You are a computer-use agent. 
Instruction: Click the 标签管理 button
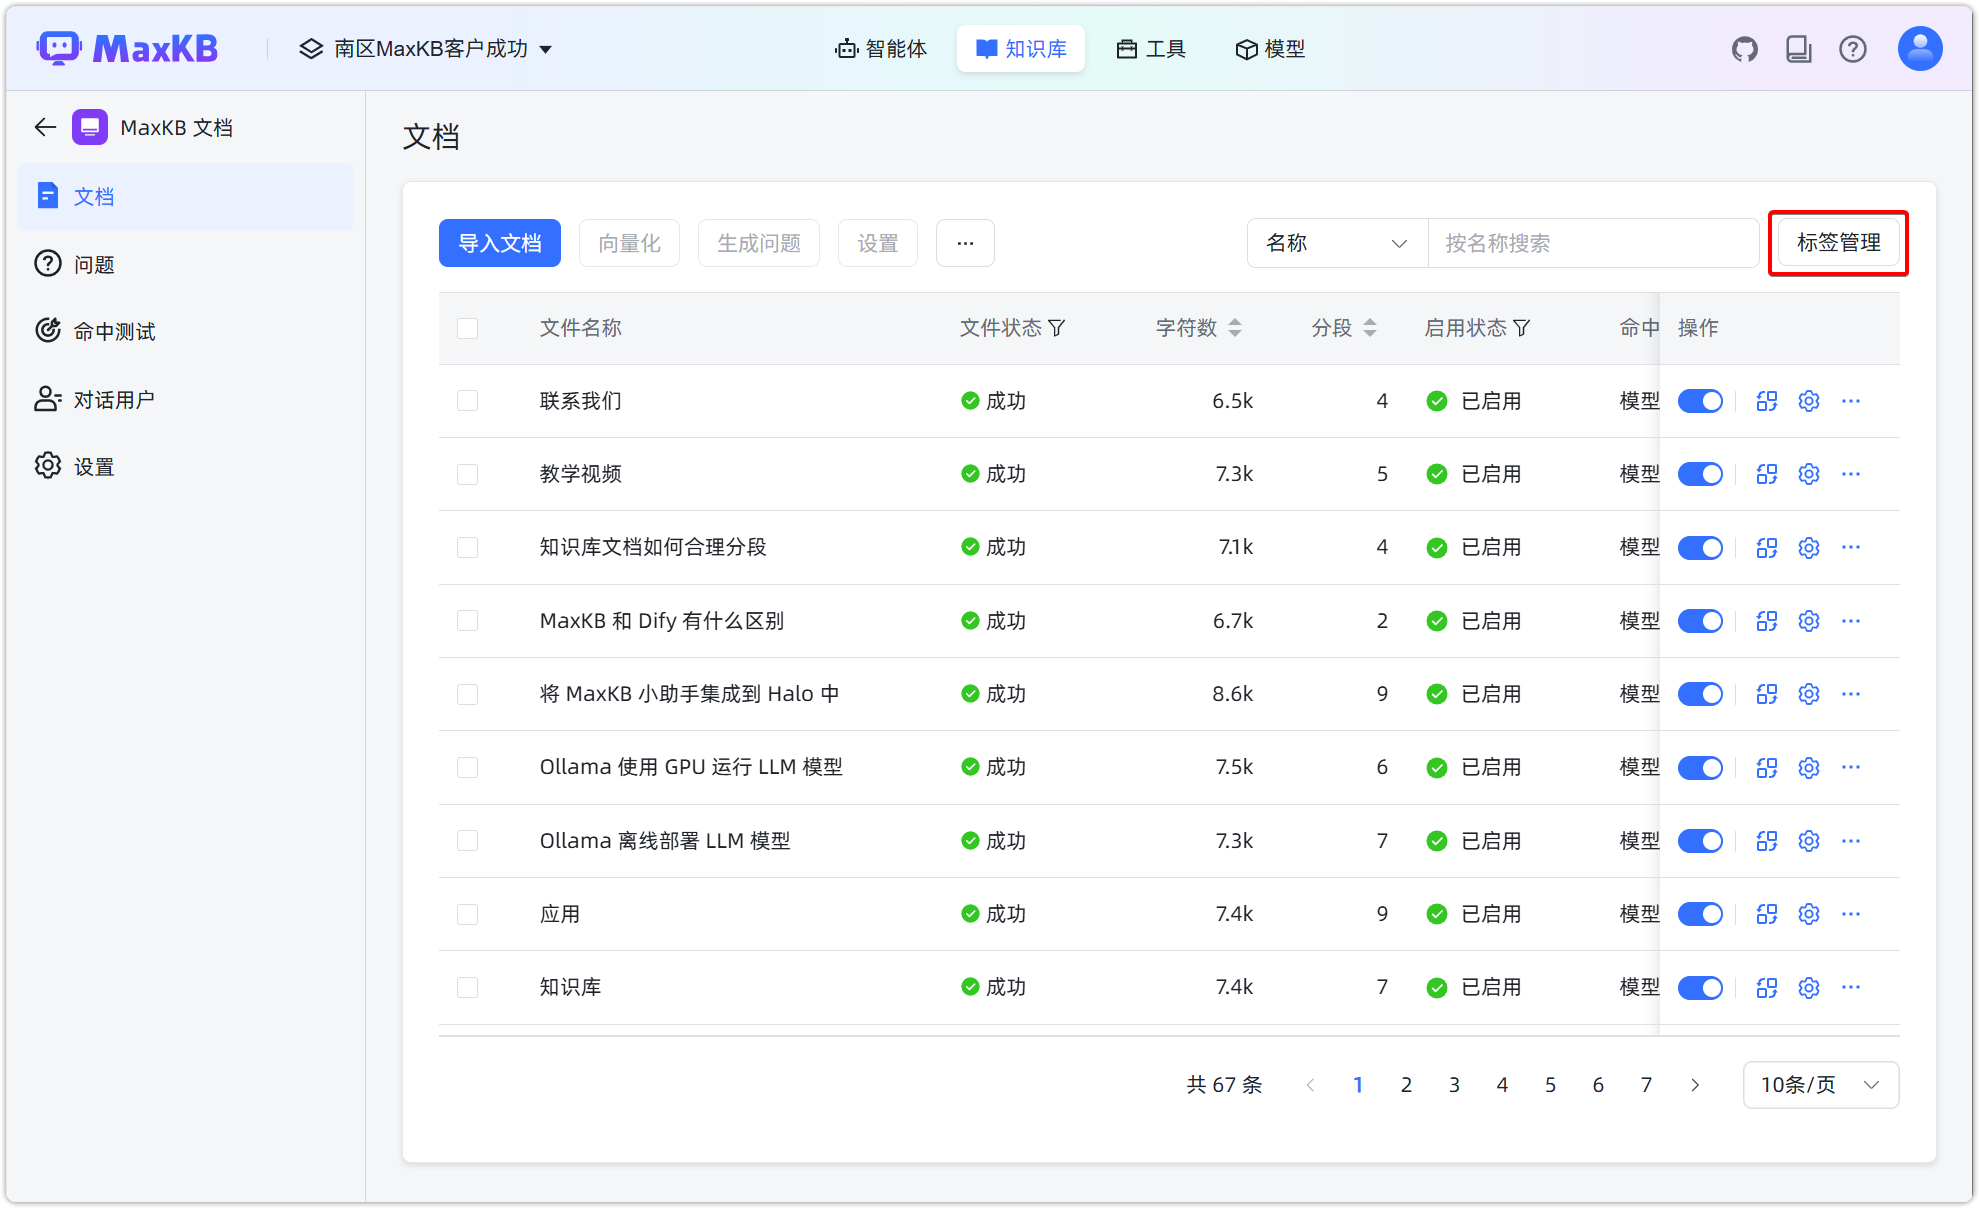tap(1838, 242)
